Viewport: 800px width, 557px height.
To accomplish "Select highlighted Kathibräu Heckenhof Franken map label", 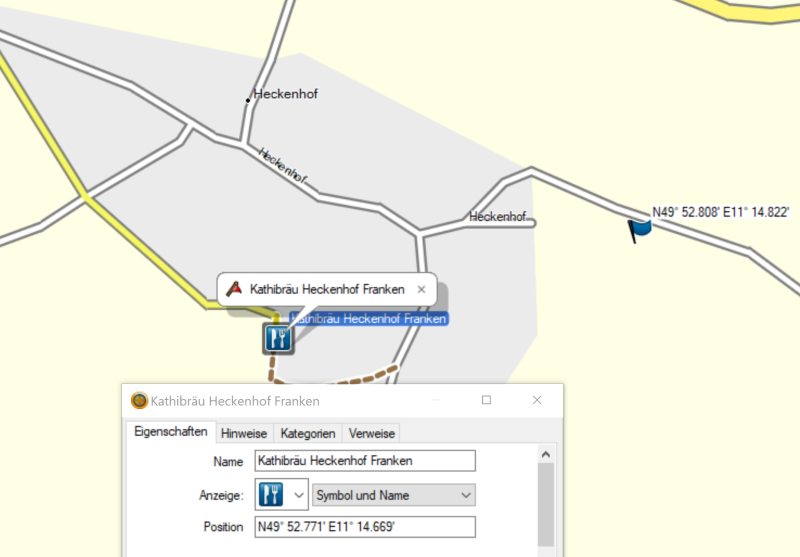I will coord(369,319).
